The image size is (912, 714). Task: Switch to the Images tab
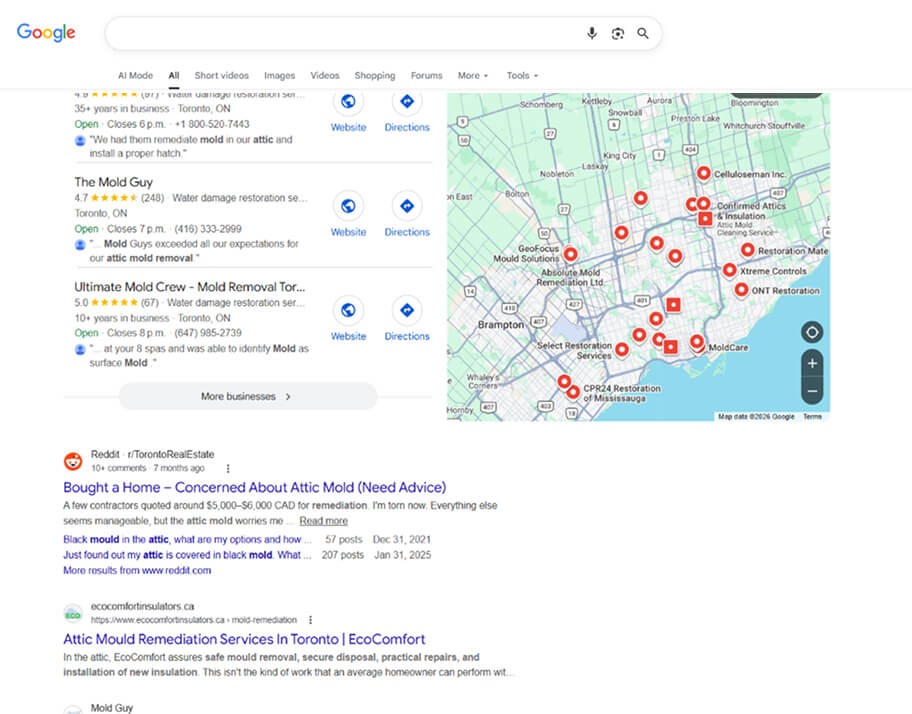pyautogui.click(x=279, y=75)
